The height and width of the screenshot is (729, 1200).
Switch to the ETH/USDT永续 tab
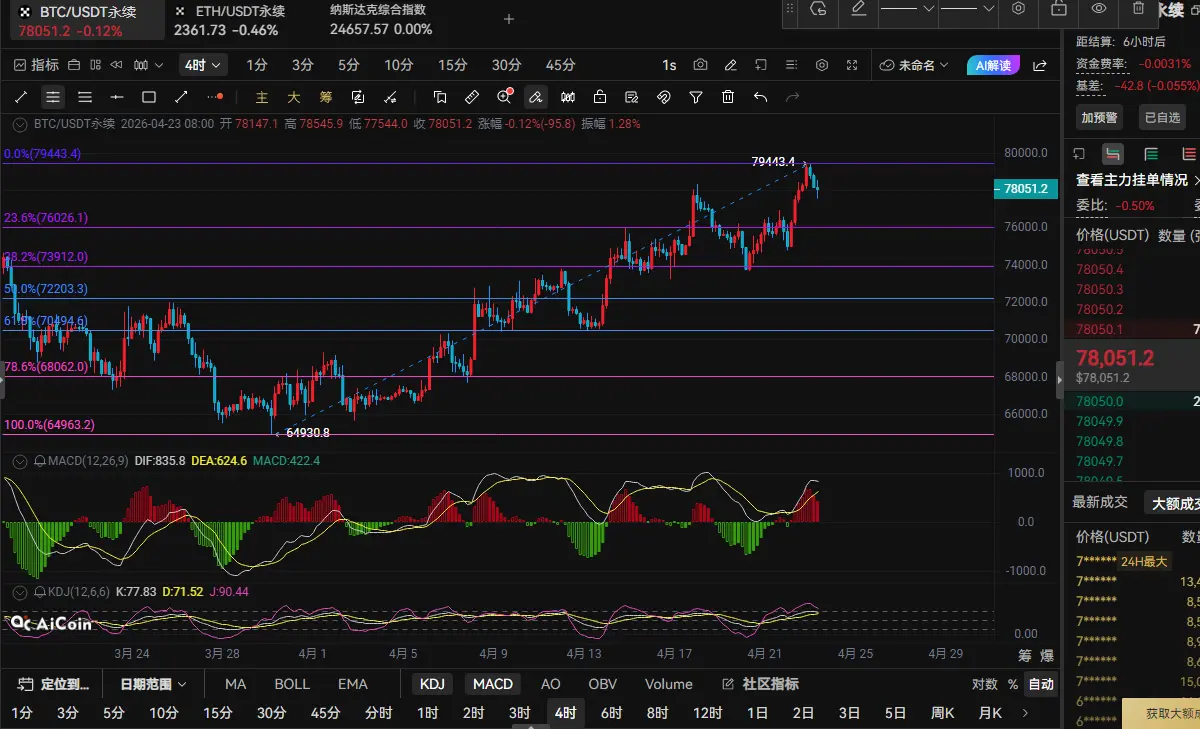tap(230, 20)
